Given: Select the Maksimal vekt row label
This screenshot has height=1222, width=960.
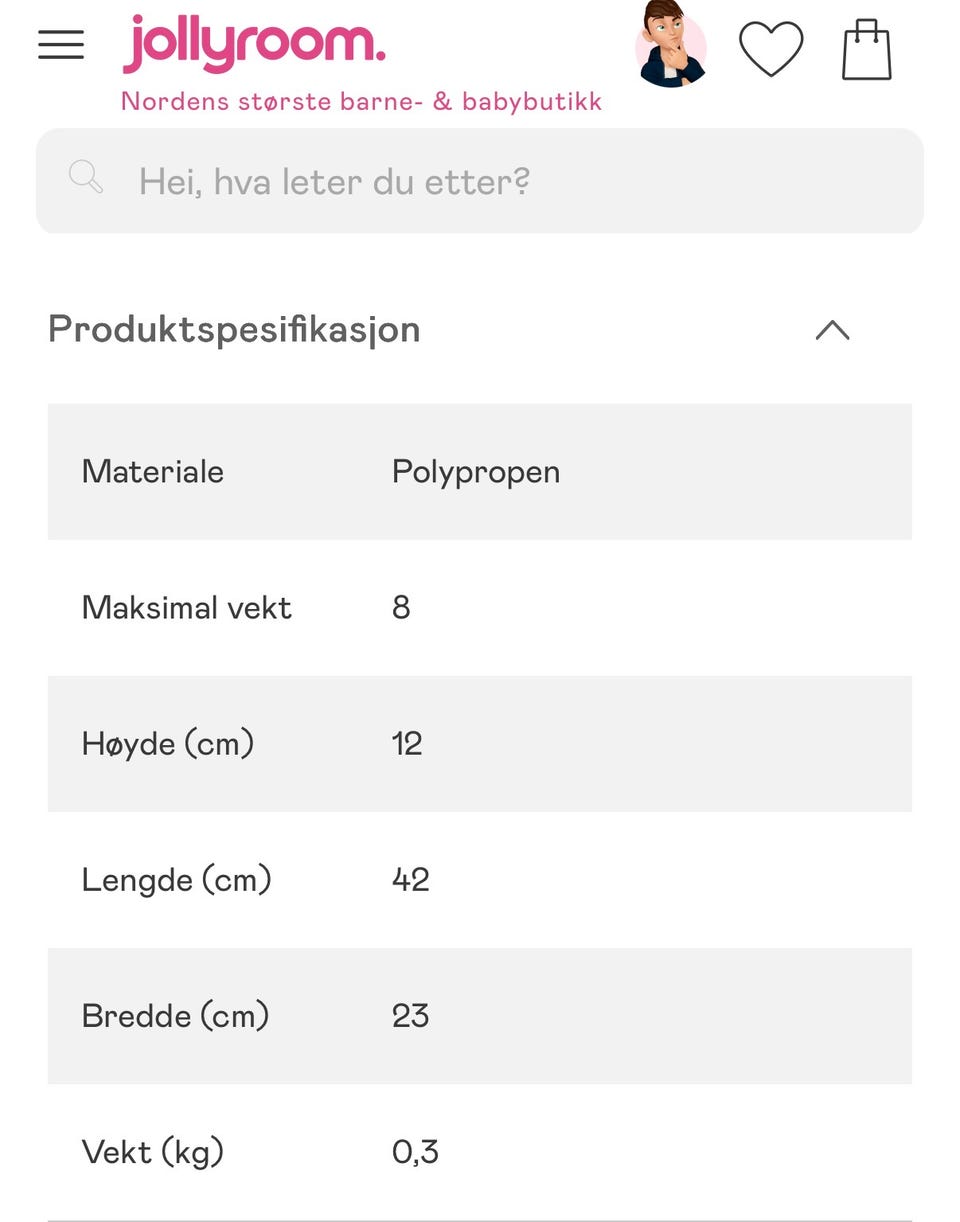Looking at the screenshot, I should (x=187, y=608).
